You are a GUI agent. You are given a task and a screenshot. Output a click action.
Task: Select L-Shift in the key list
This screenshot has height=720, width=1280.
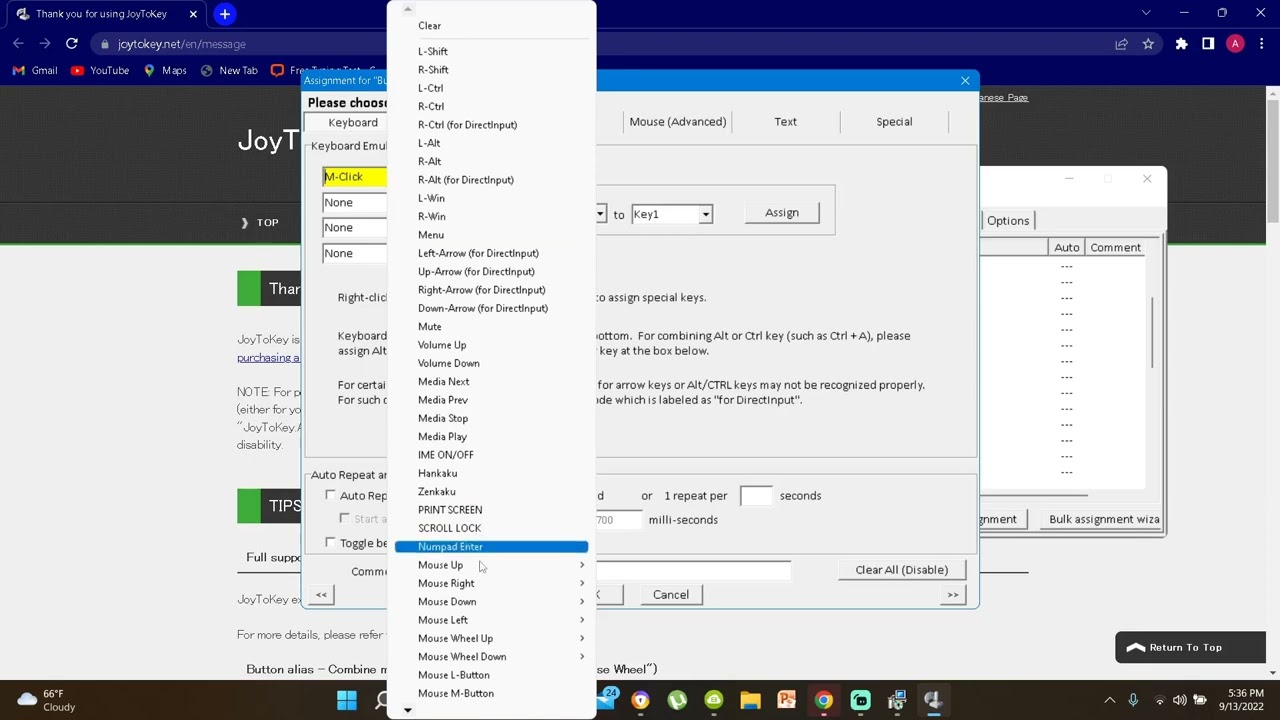coord(491,51)
